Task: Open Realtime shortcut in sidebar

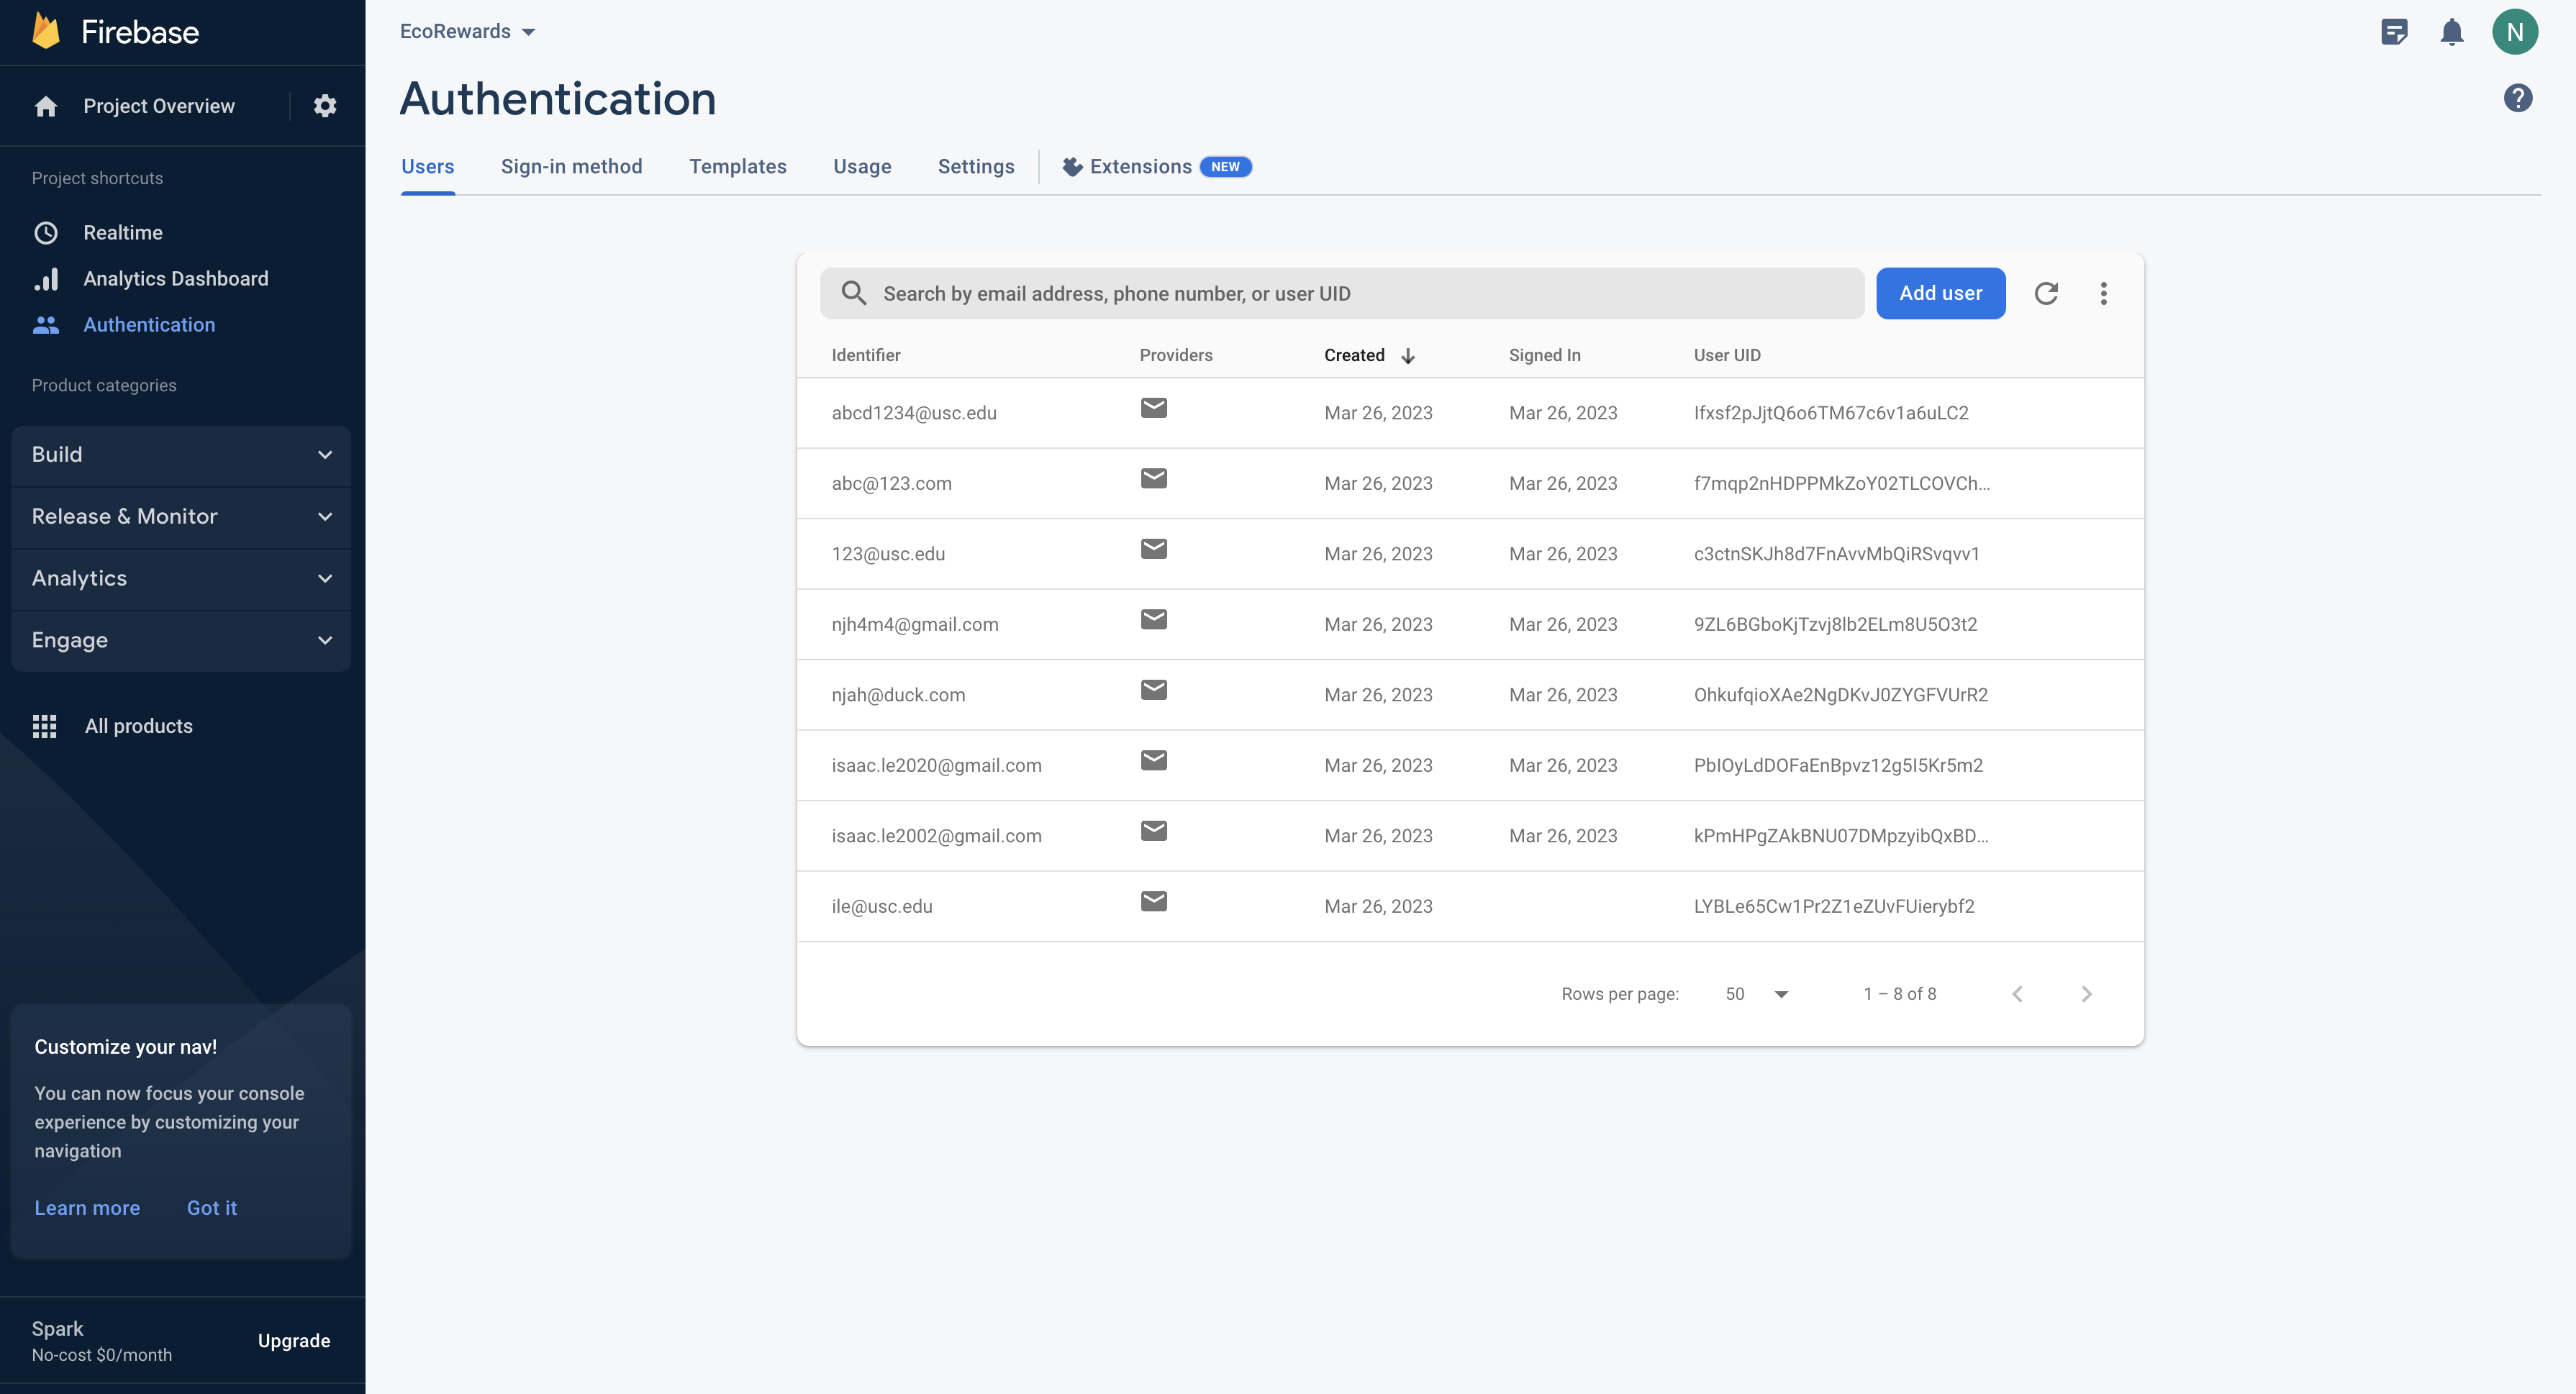Action: tap(122, 233)
